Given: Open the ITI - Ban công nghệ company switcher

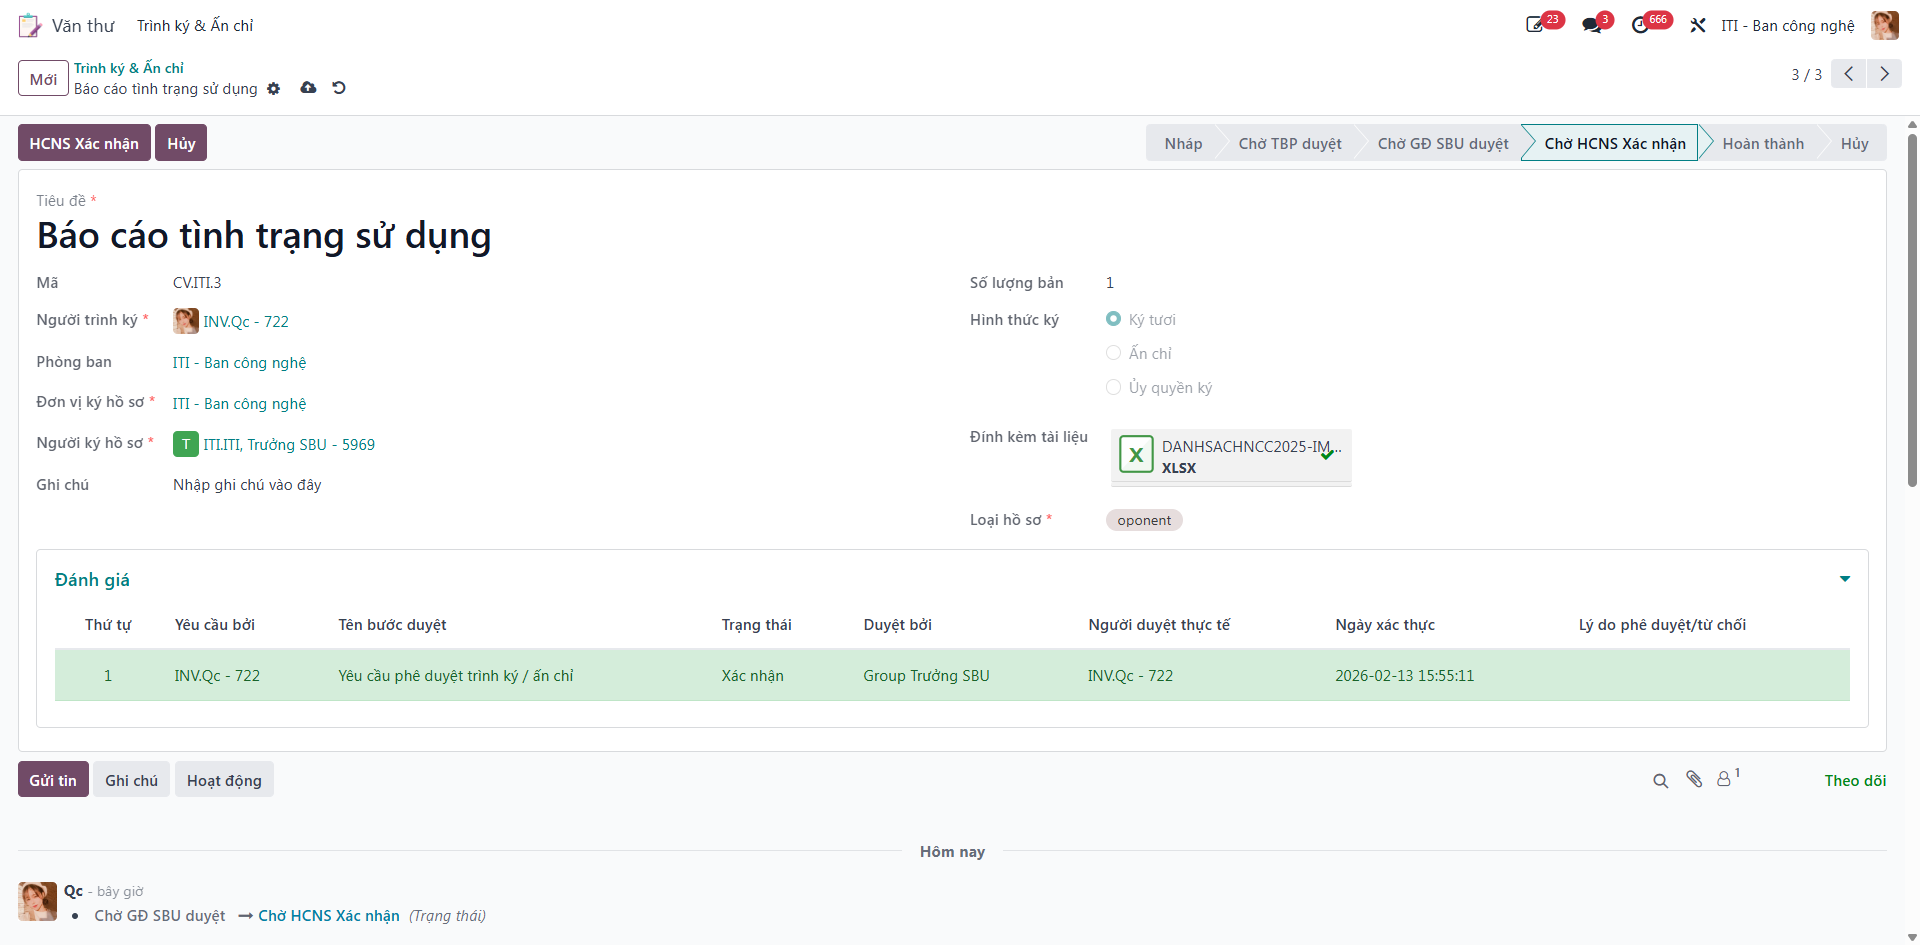Looking at the screenshot, I should coord(1787,26).
